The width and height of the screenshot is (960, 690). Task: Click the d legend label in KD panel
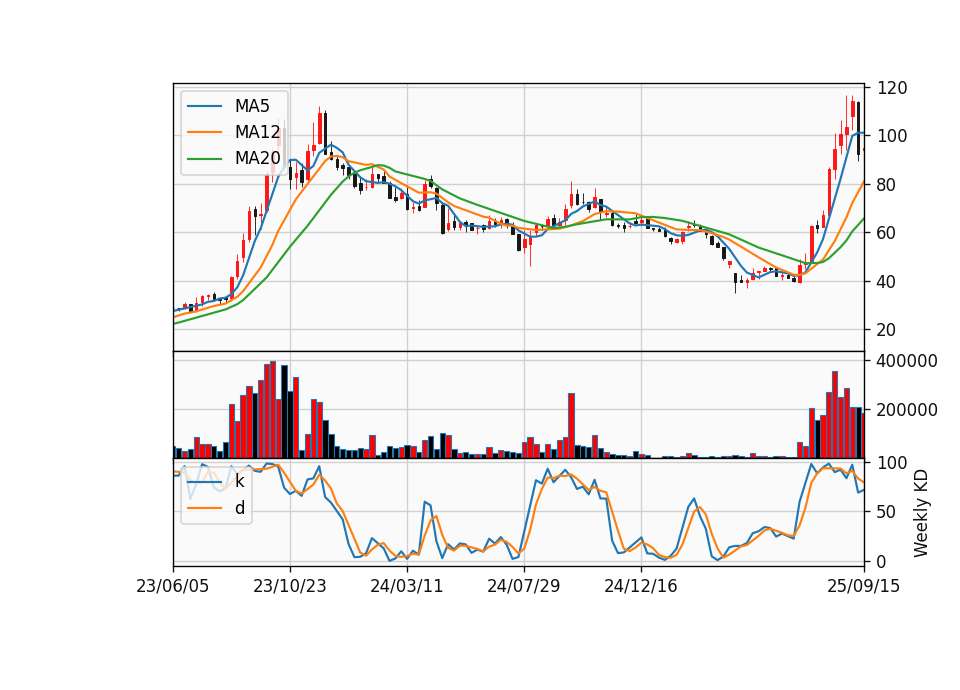(239, 508)
